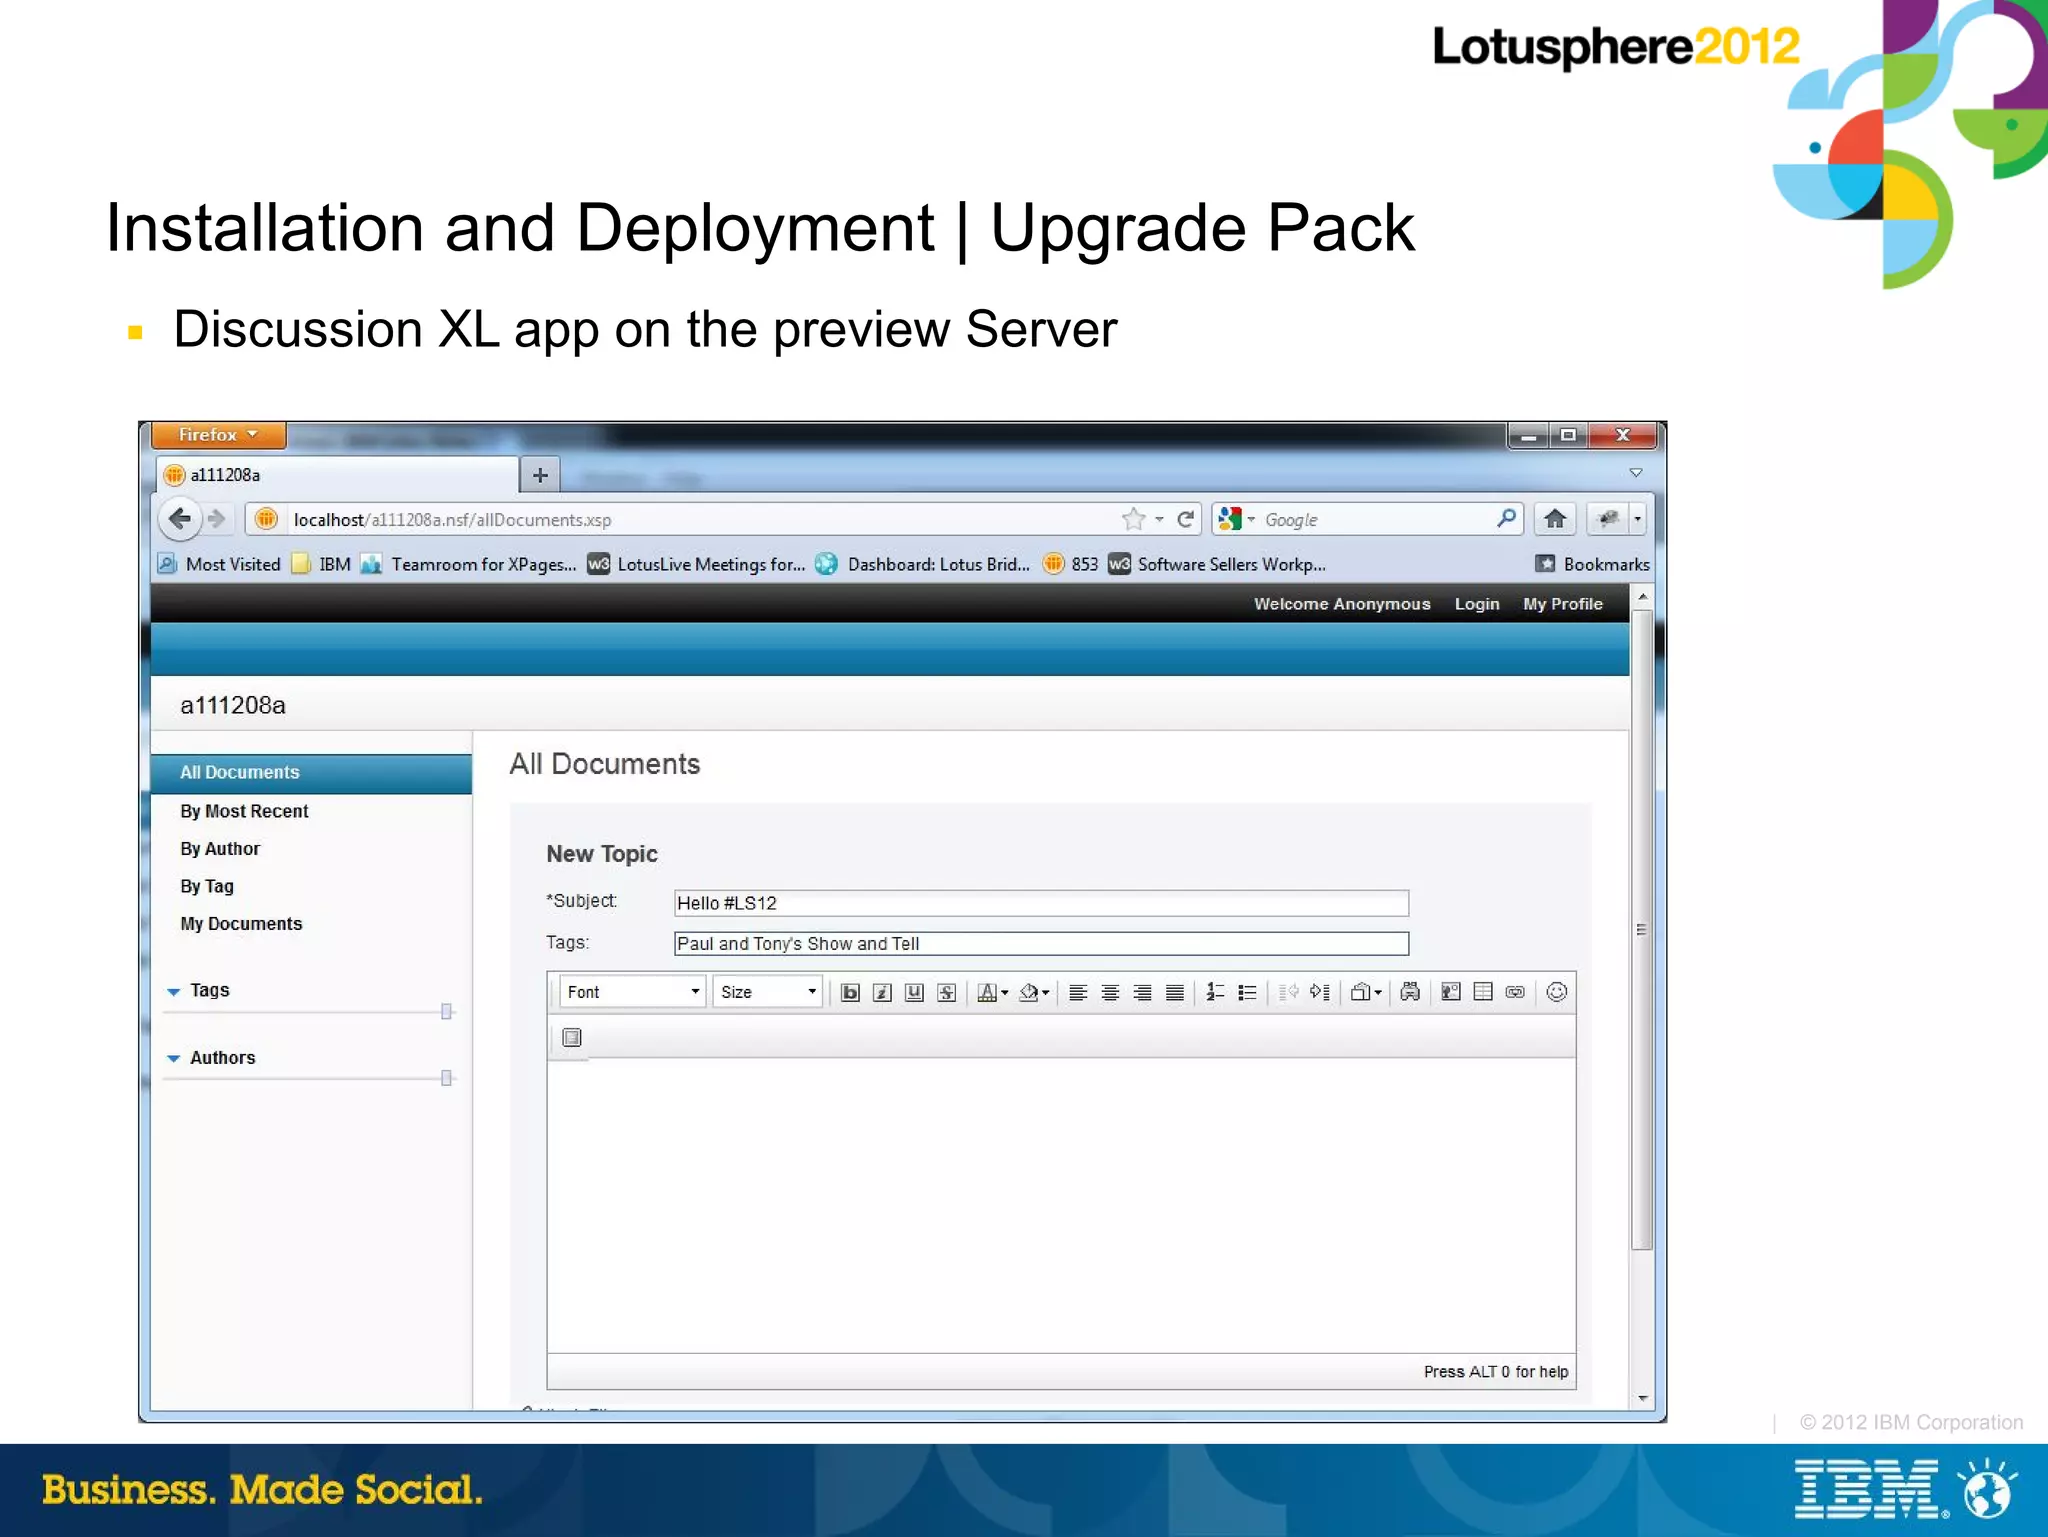Insert a smiley emoticon
Viewport: 2048px width, 1537px height.
coord(1556,992)
